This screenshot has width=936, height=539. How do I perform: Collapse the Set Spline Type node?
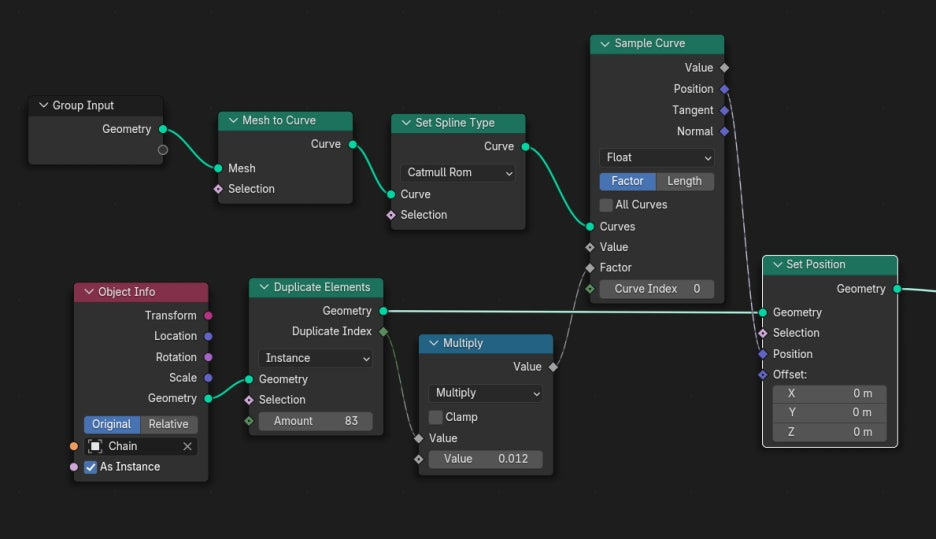(407, 123)
